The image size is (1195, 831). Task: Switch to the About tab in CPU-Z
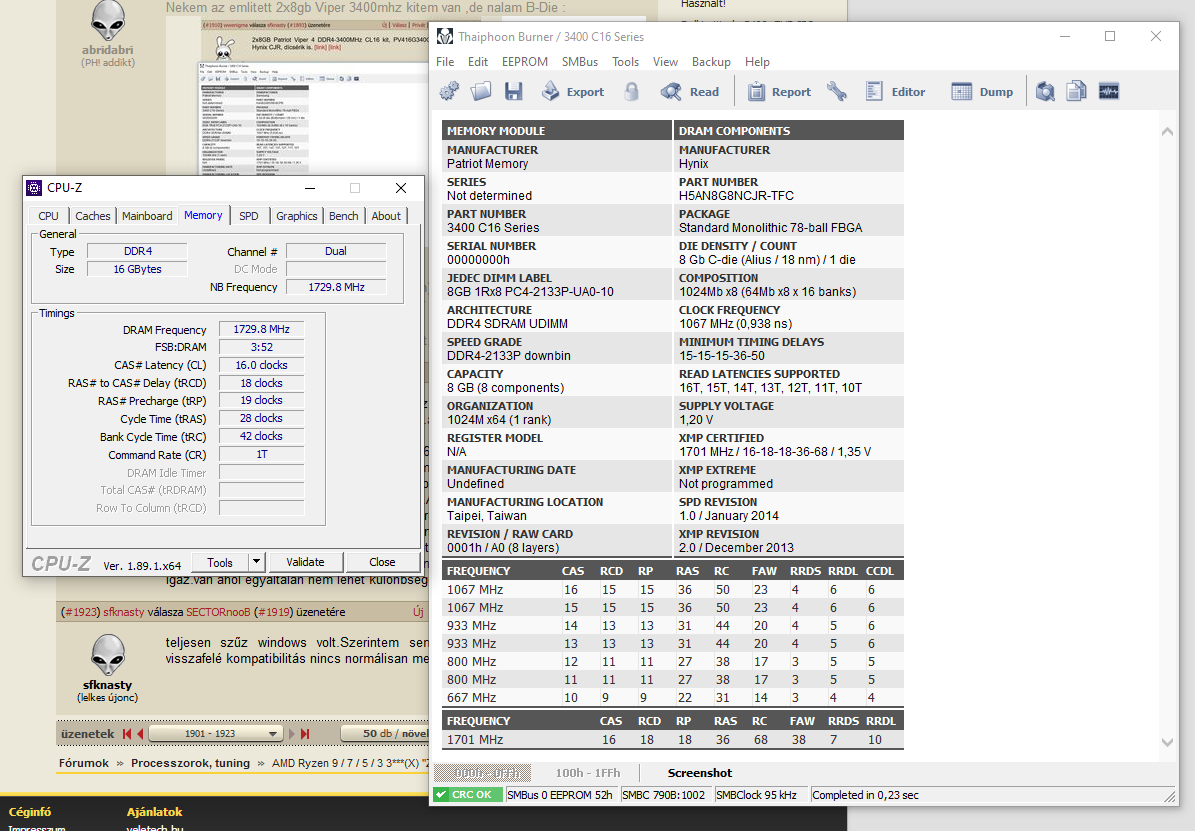pyautogui.click(x=386, y=216)
